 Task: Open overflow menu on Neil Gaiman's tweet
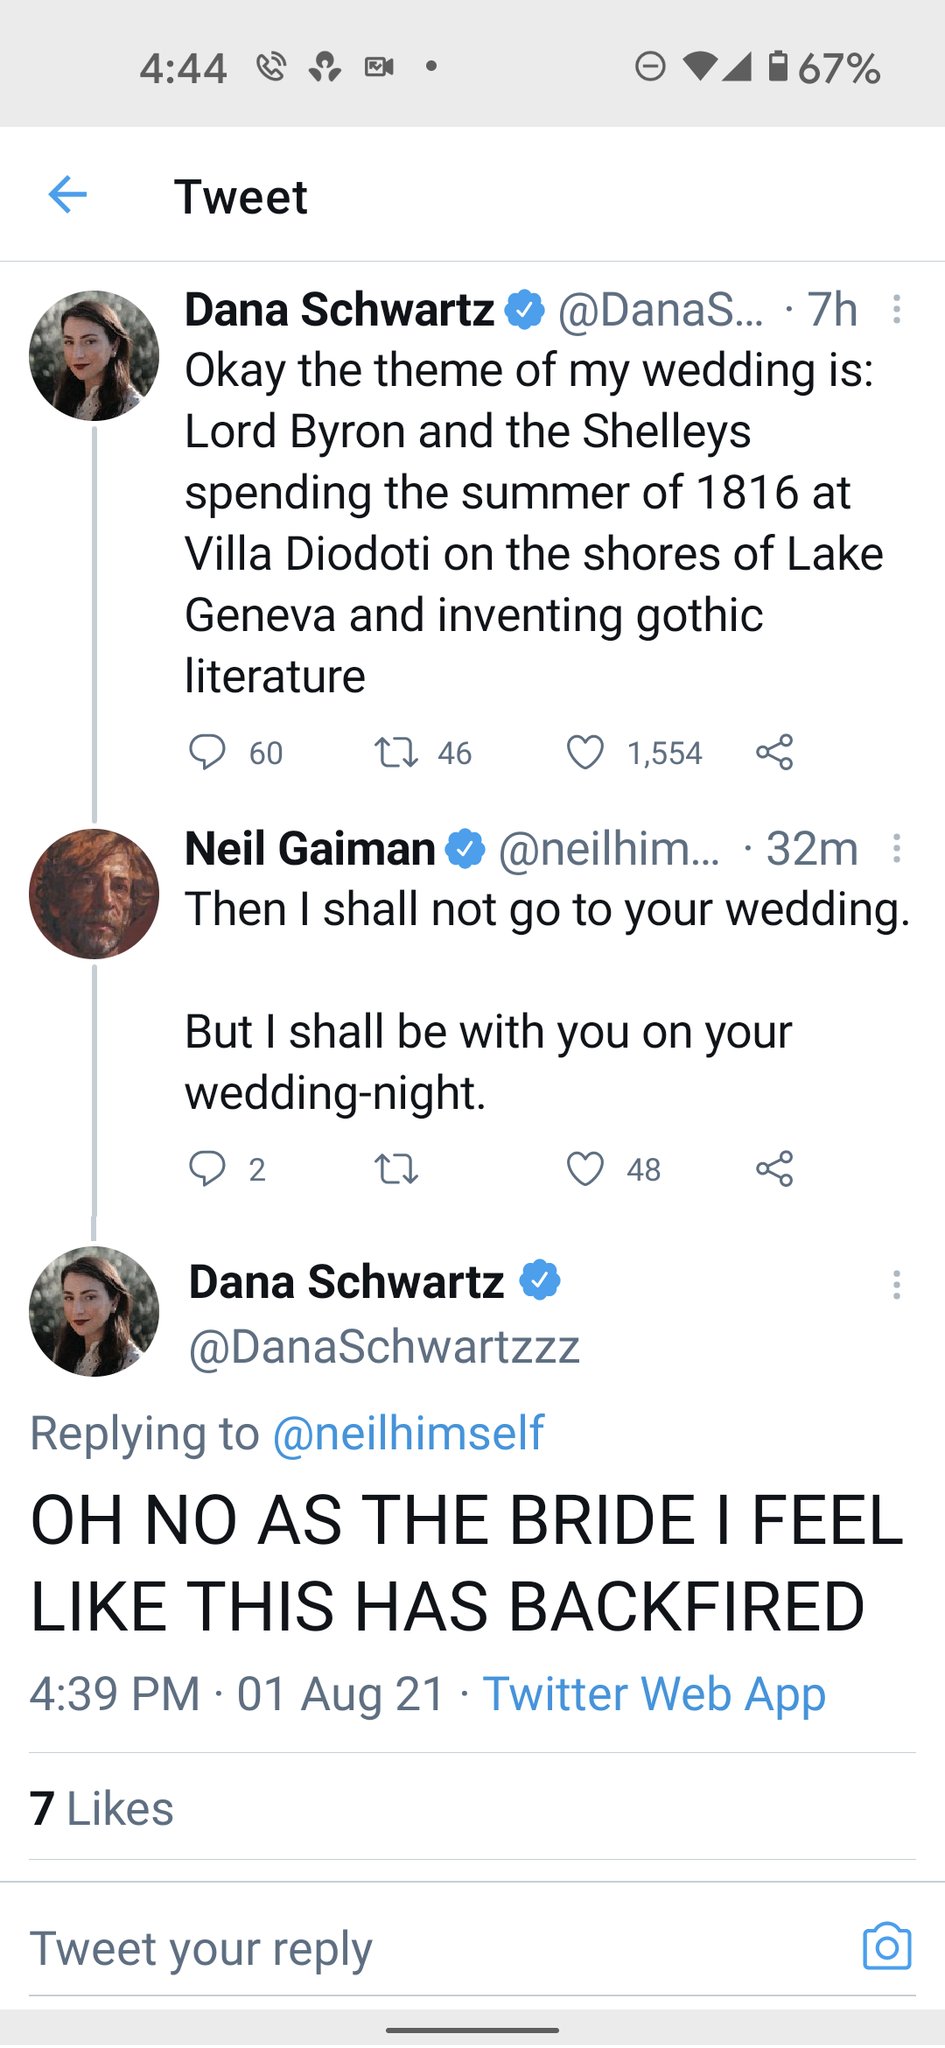coord(896,849)
